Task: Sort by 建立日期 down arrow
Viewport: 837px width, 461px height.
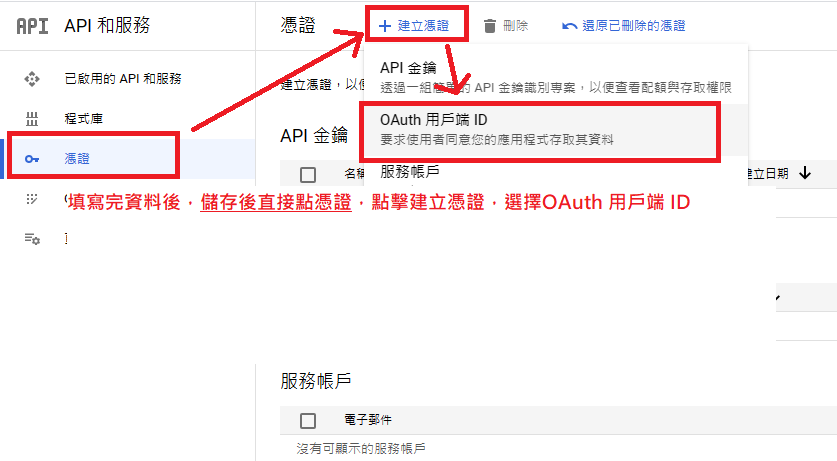Action: (805, 173)
